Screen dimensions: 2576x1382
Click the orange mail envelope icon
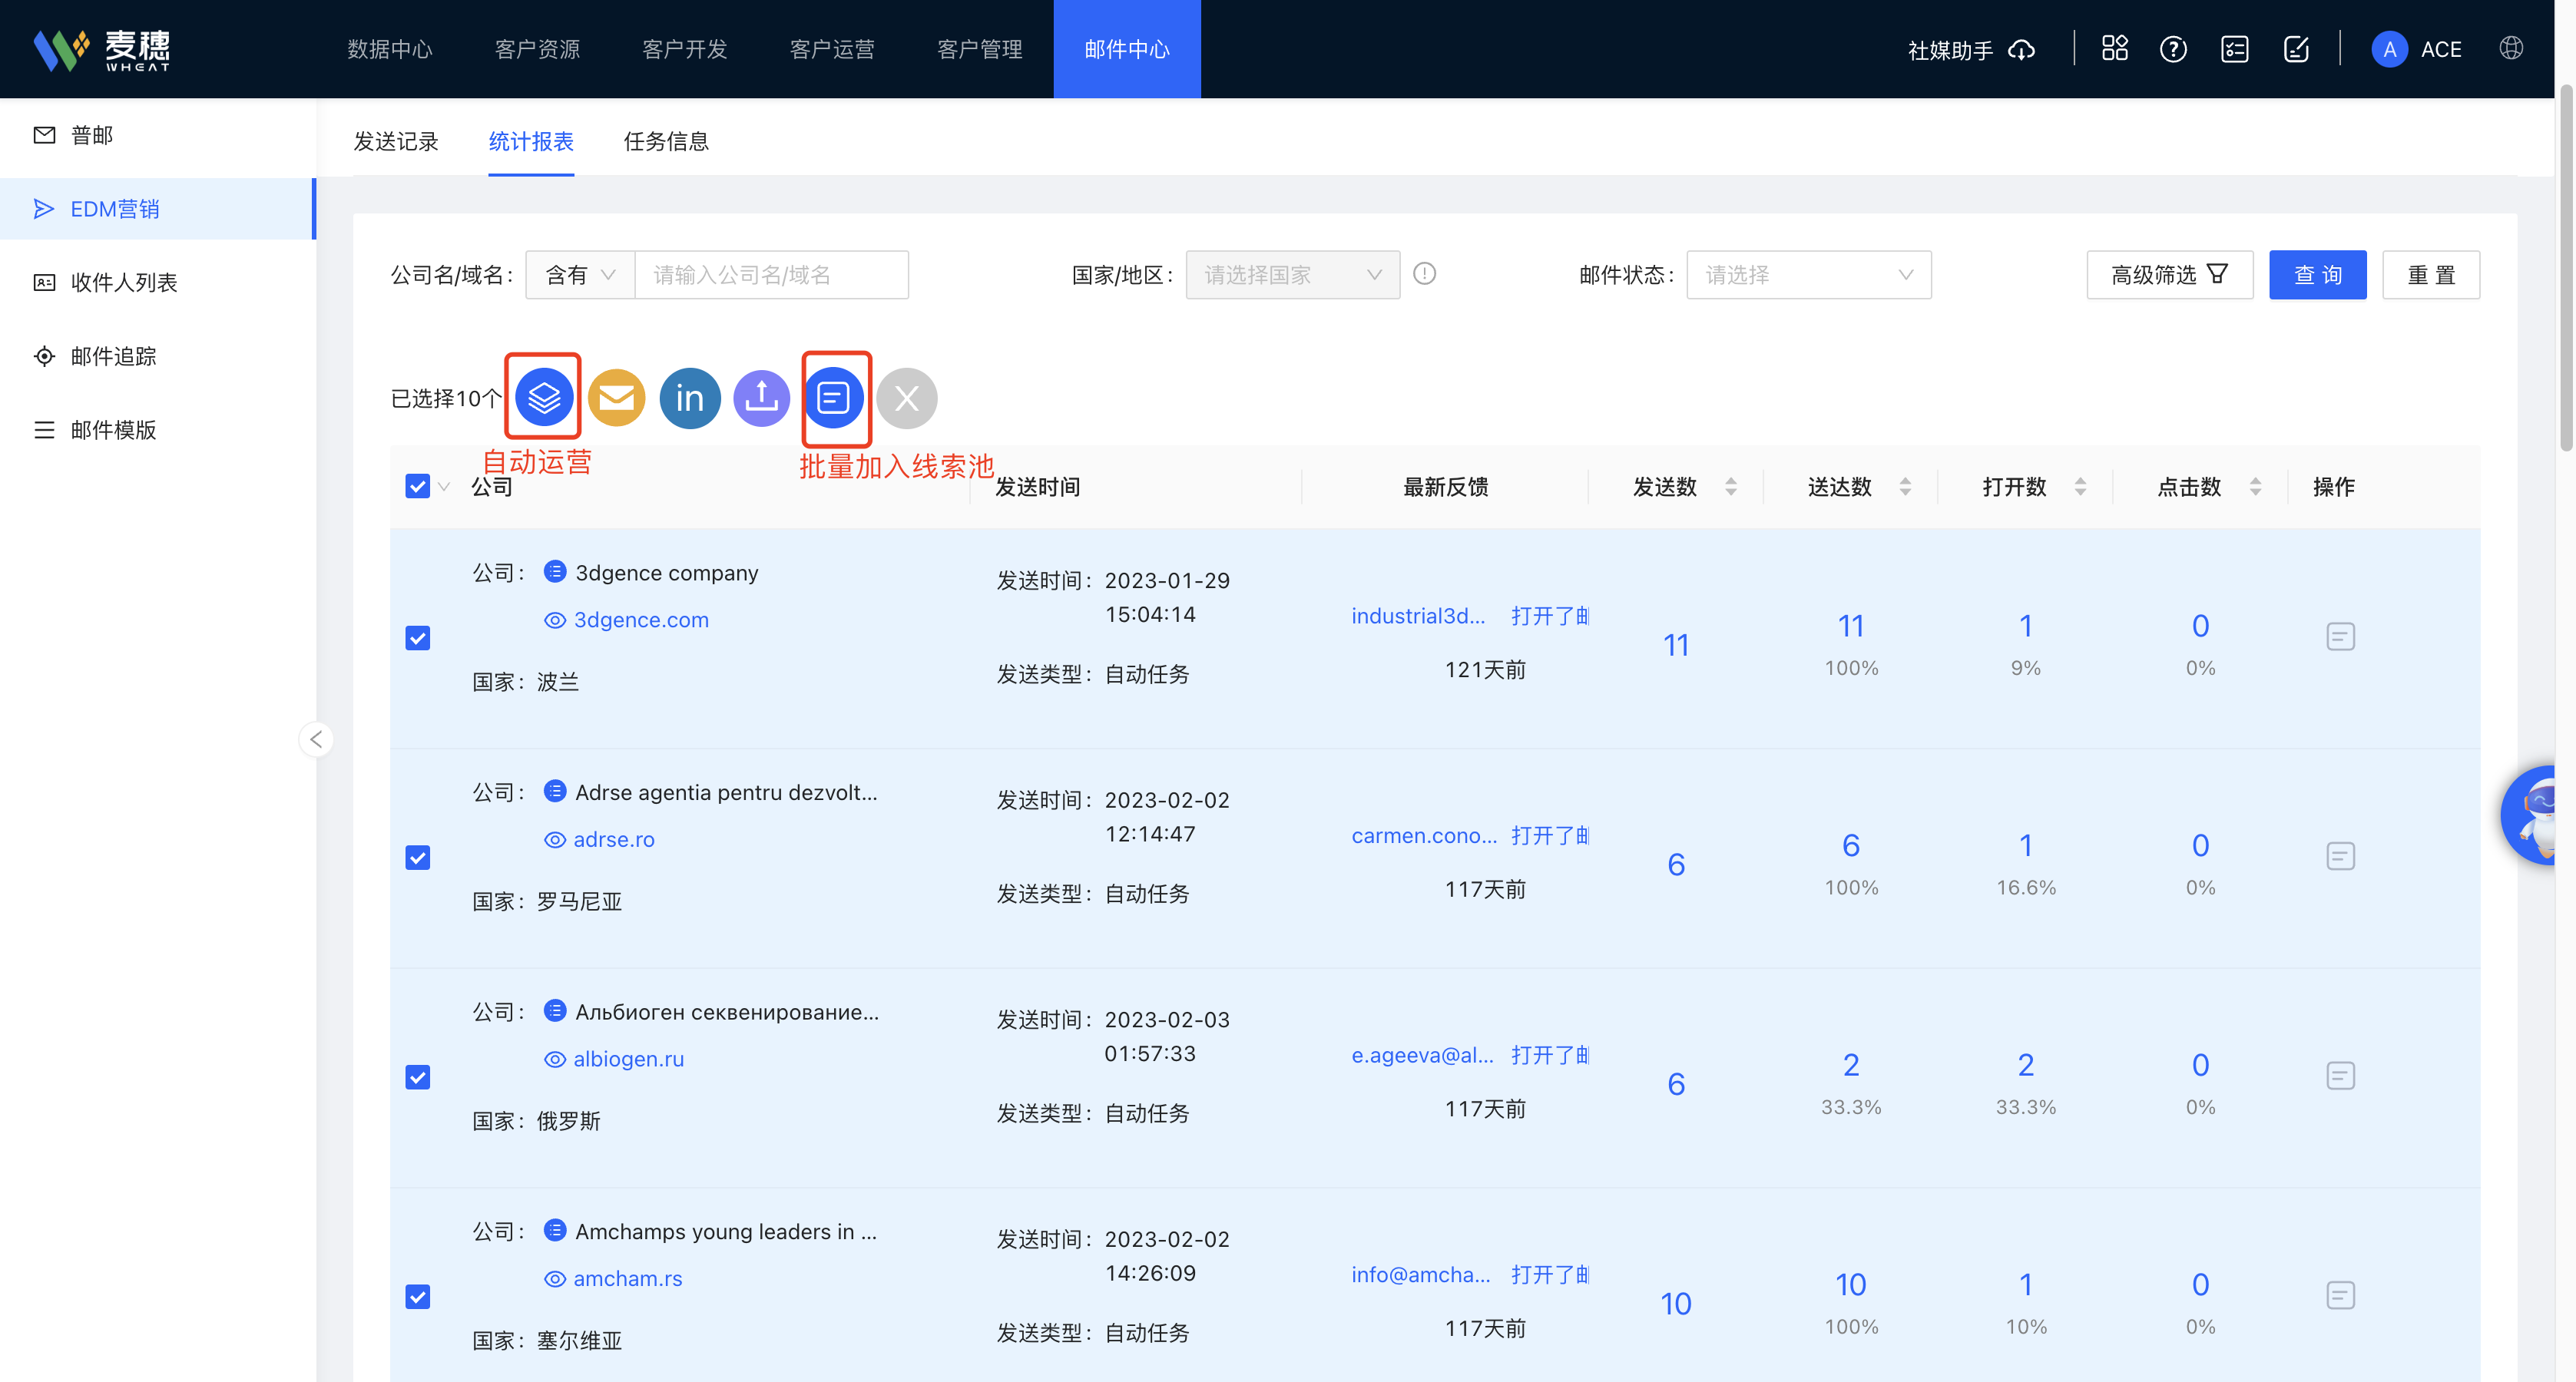tap(616, 398)
